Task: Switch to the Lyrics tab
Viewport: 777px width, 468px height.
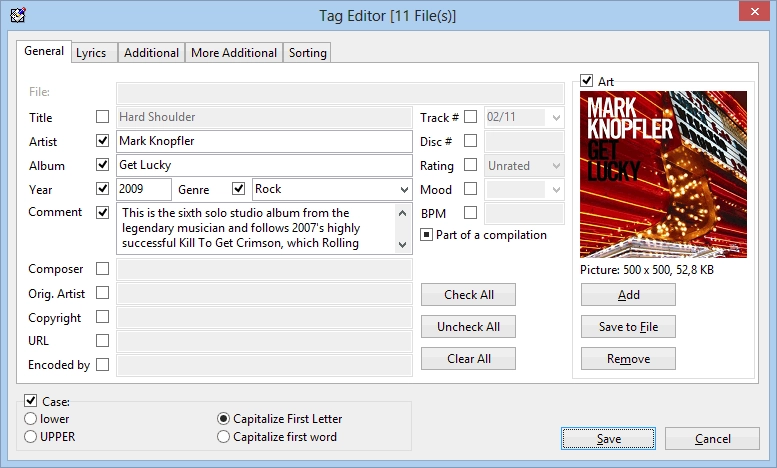Action: 94,53
